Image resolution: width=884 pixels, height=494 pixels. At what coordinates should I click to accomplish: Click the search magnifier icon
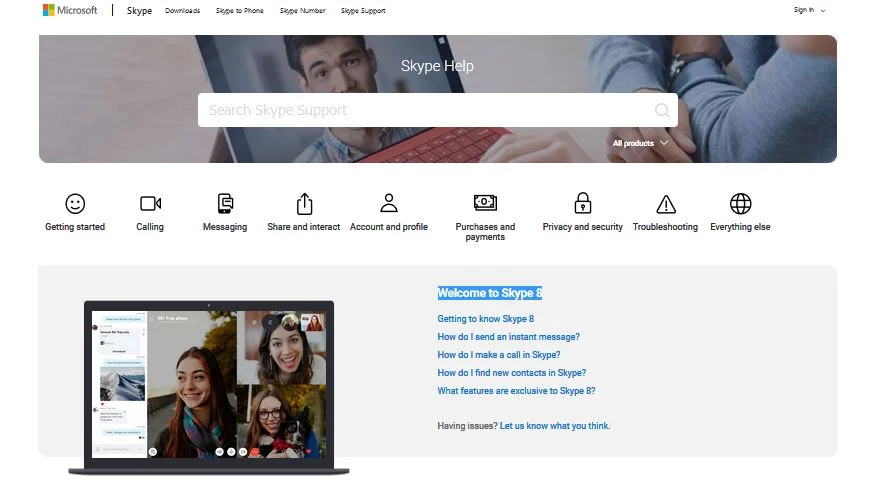(662, 110)
